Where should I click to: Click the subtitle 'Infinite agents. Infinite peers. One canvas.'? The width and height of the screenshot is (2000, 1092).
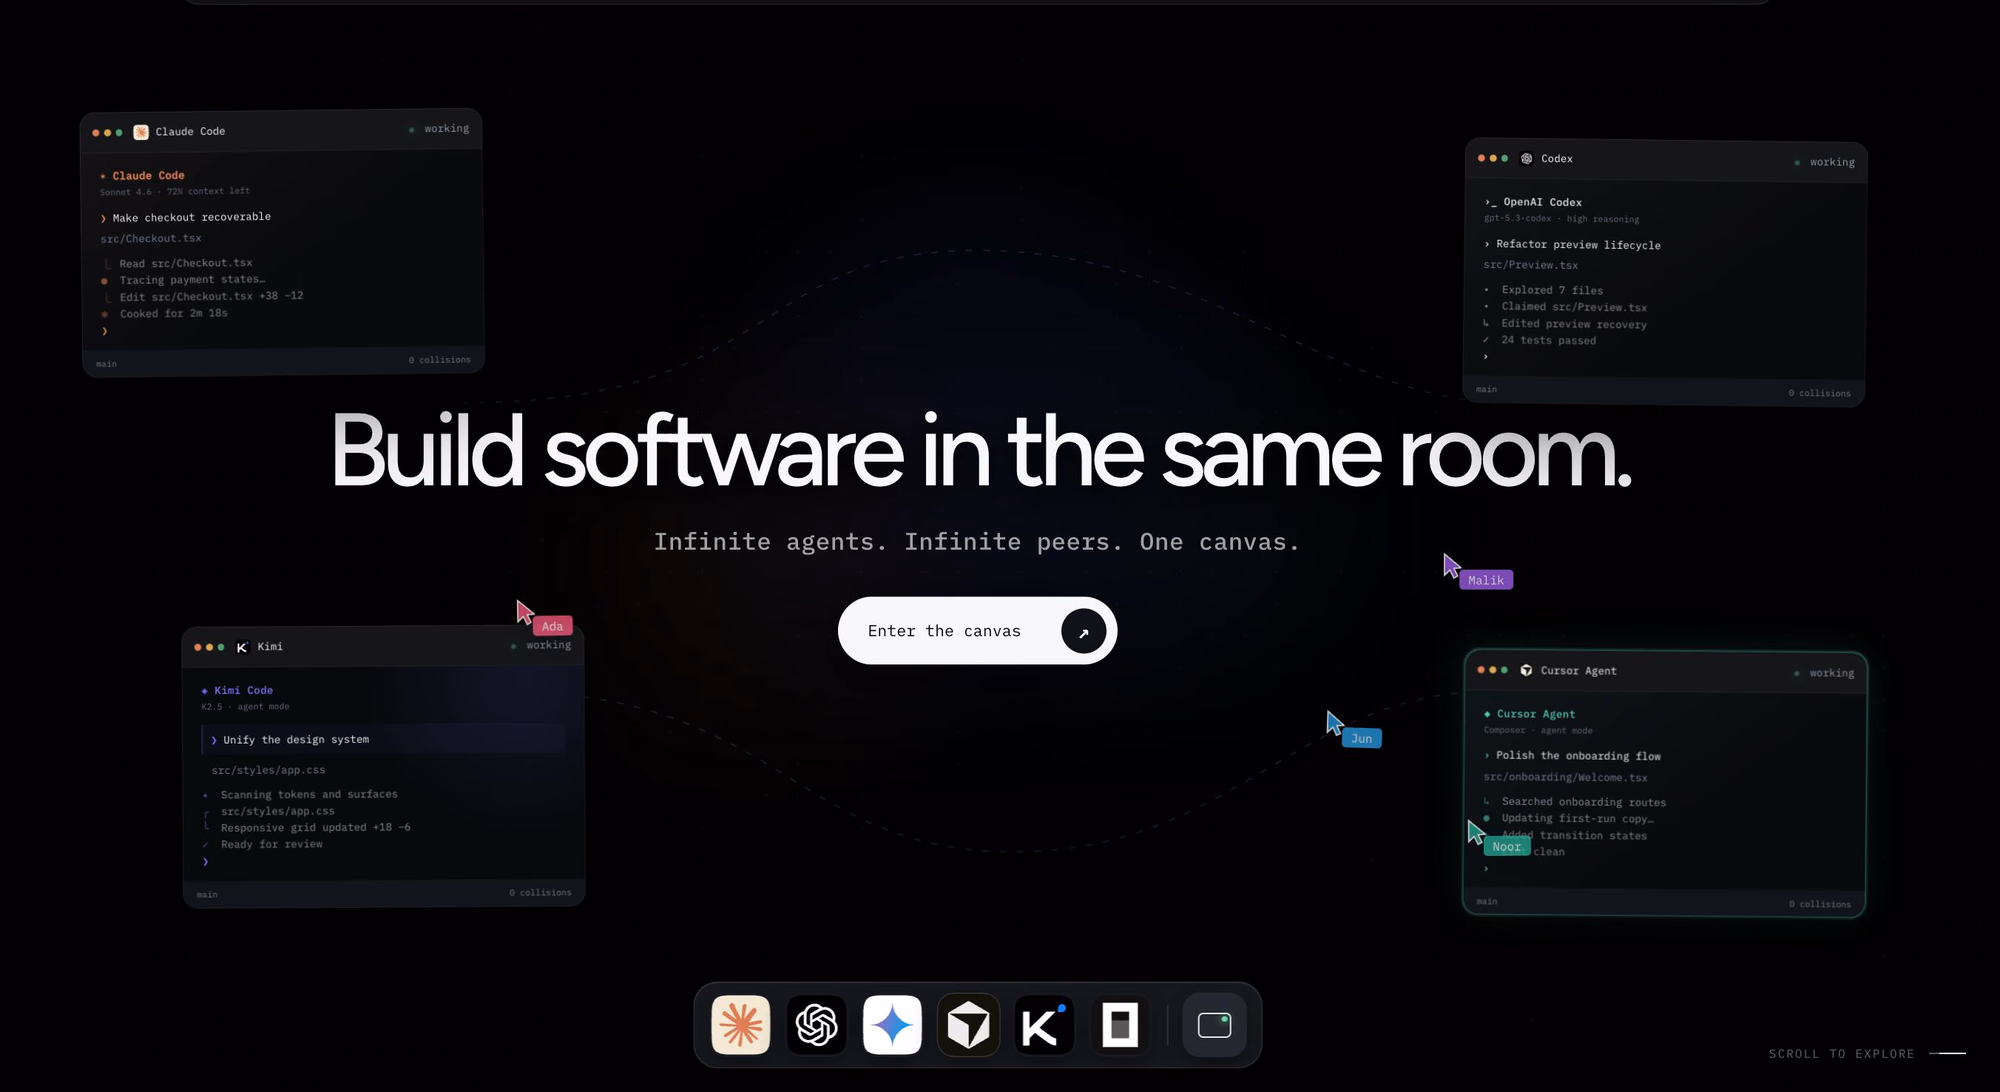click(976, 542)
